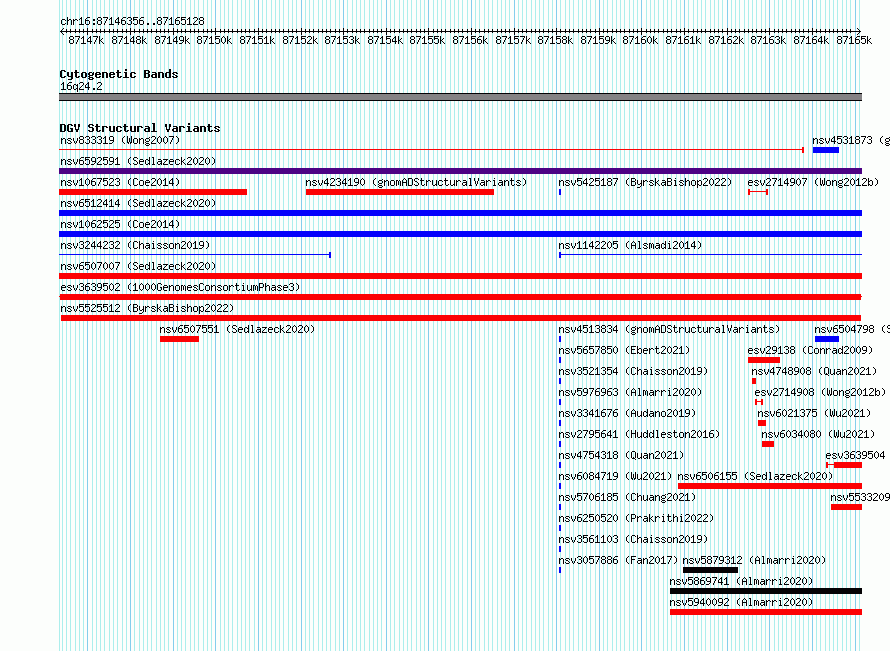The image size is (890, 651).
Task: Open nsv5706185 (Chuang2021) label
Action: coord(627,497)
